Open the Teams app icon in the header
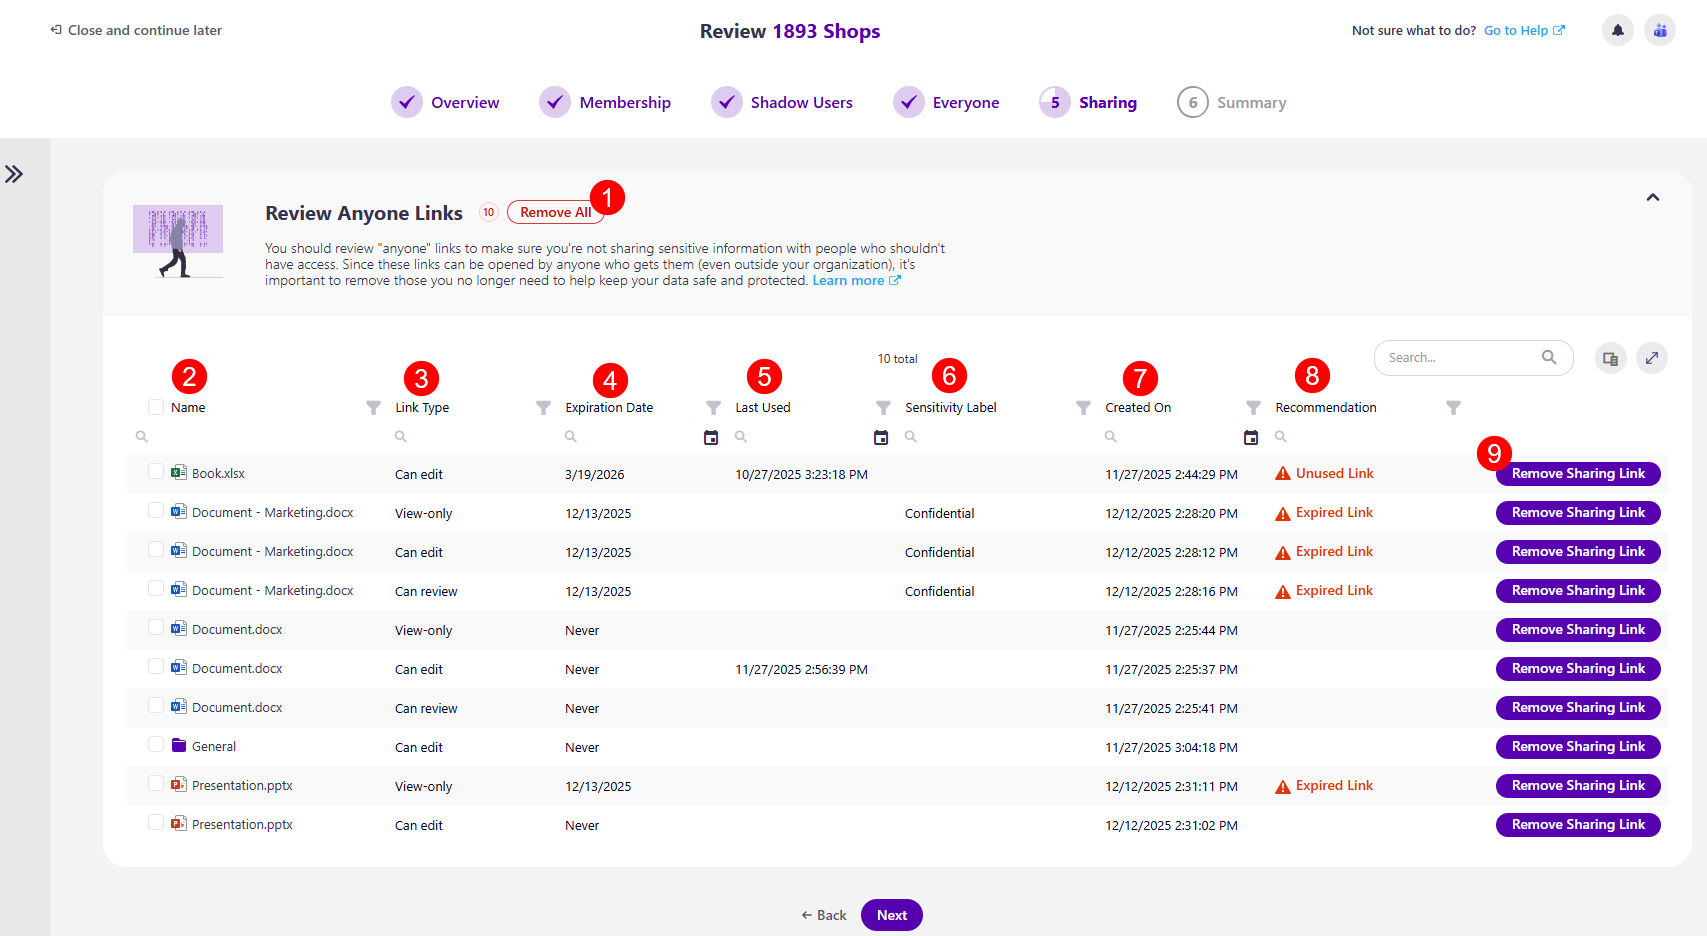The width and height of the screenshot is (1707, 936). tap(1659, 30)
